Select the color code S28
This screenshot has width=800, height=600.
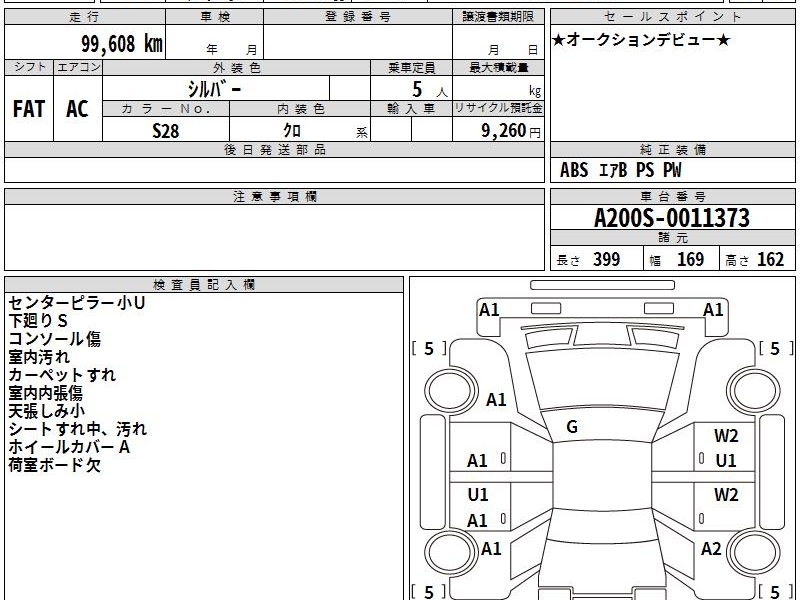[x=166, y=131]
